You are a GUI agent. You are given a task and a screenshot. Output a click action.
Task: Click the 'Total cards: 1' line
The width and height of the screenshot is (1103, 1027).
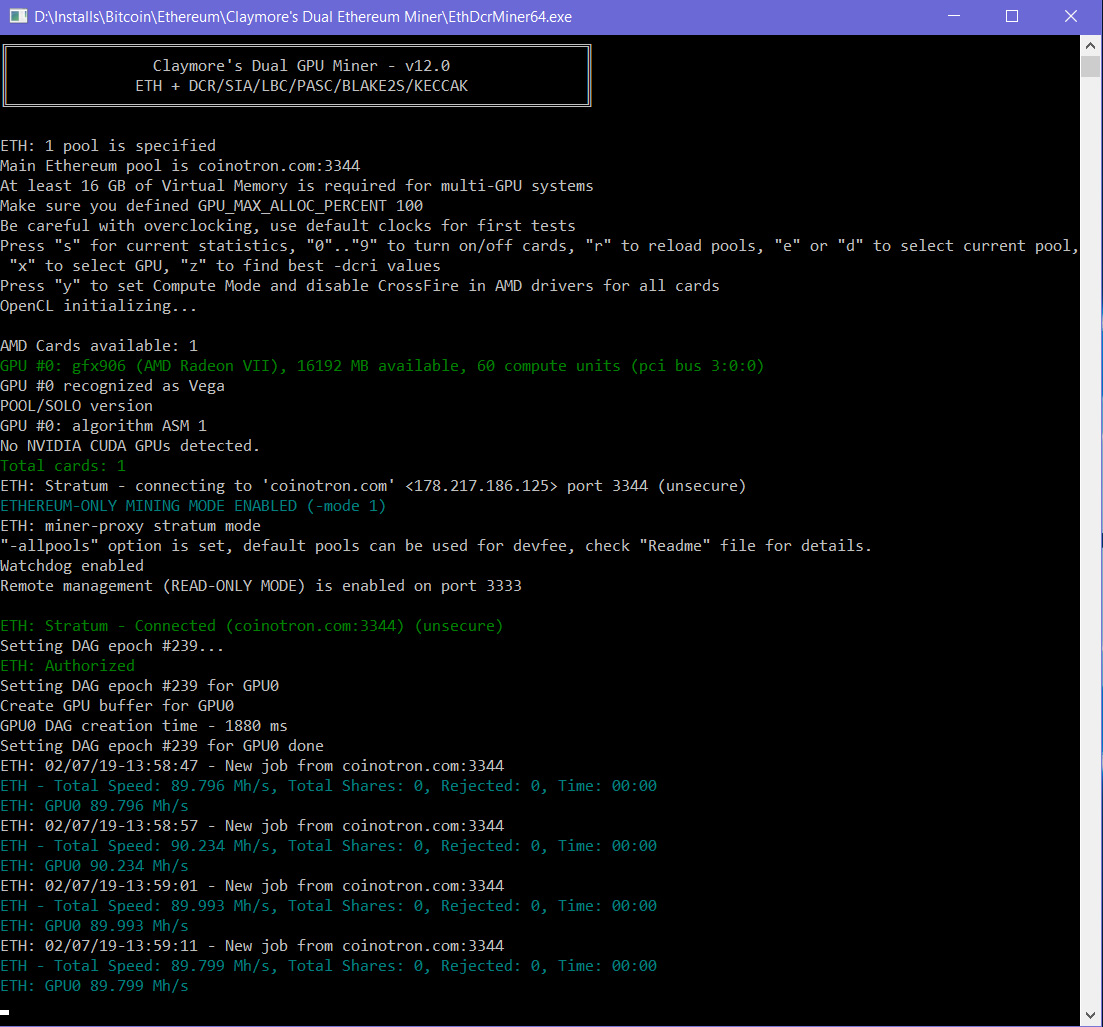(63, 466)
